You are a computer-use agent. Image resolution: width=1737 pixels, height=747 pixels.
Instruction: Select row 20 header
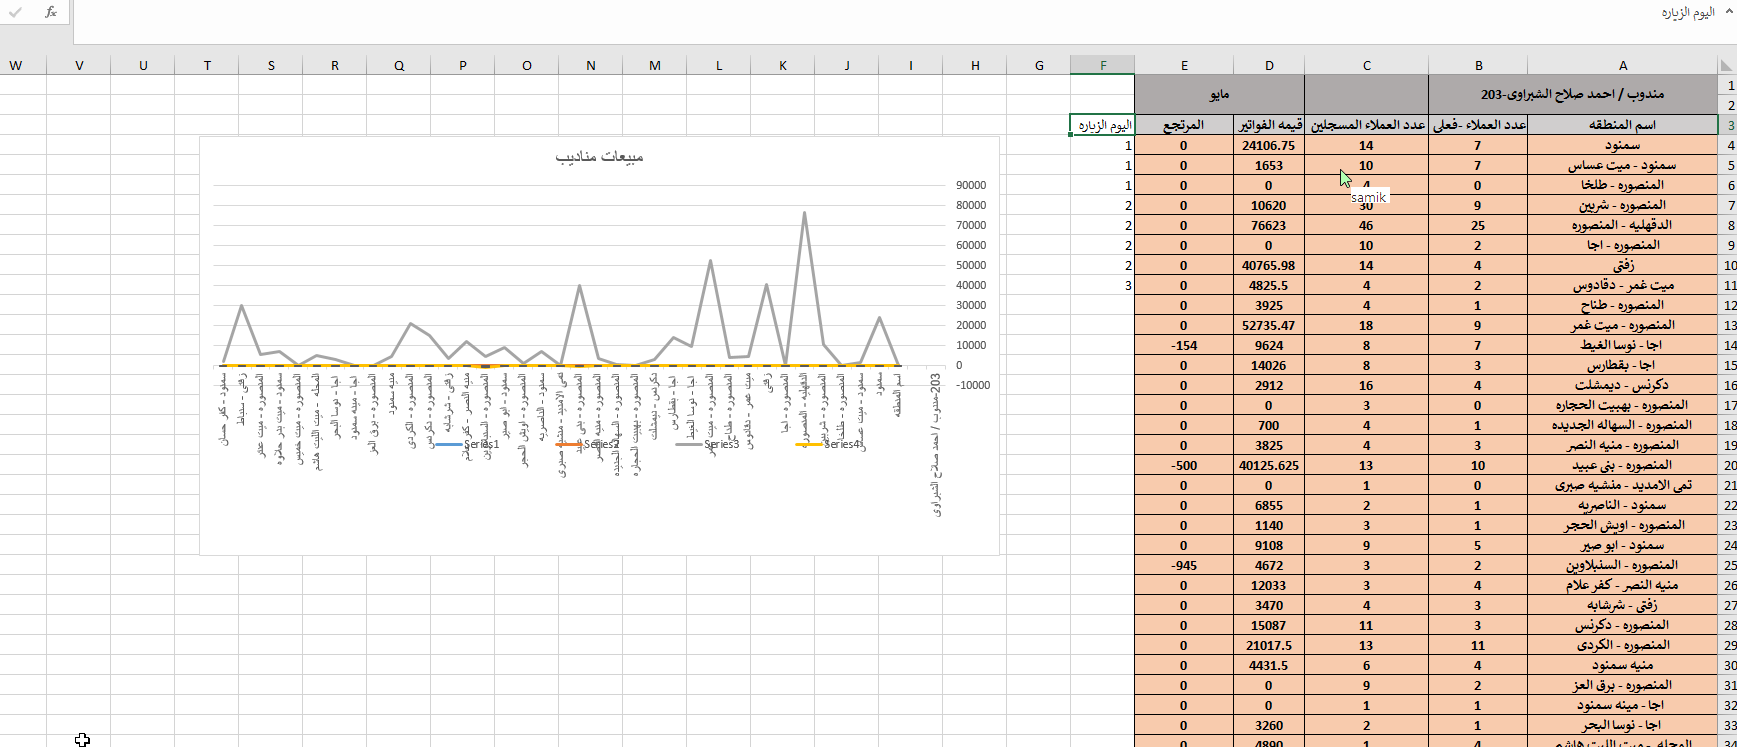[1729, 465]
